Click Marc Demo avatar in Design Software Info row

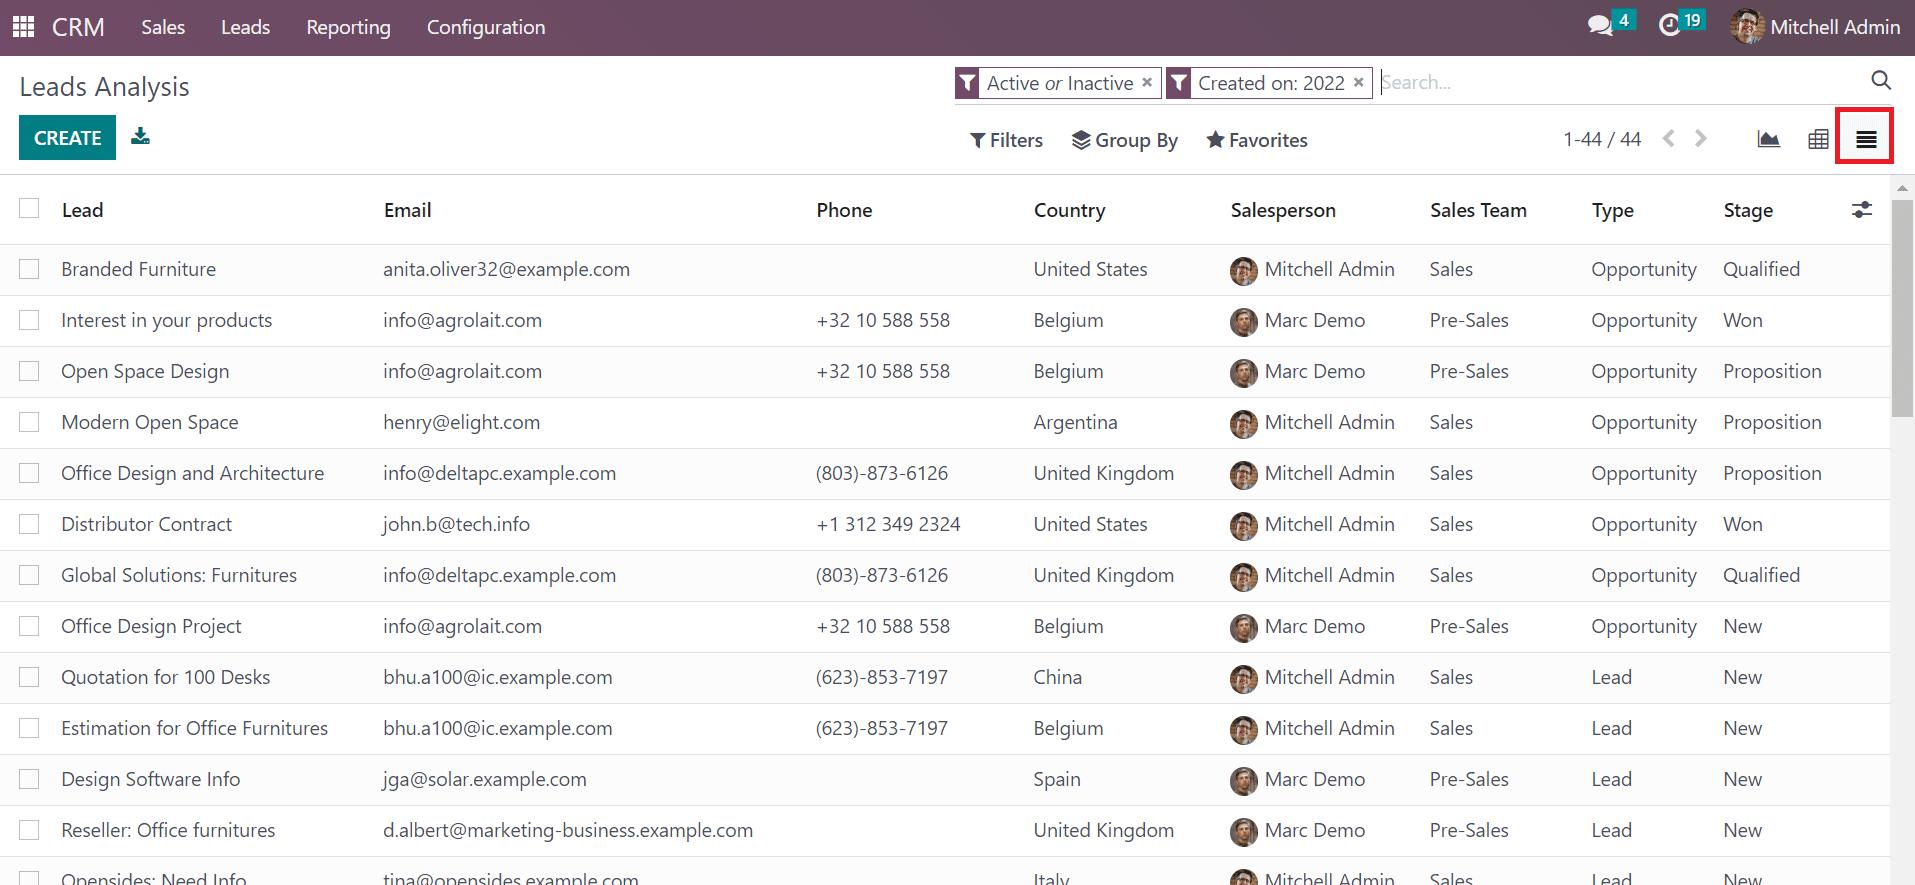coord(1243,780)
